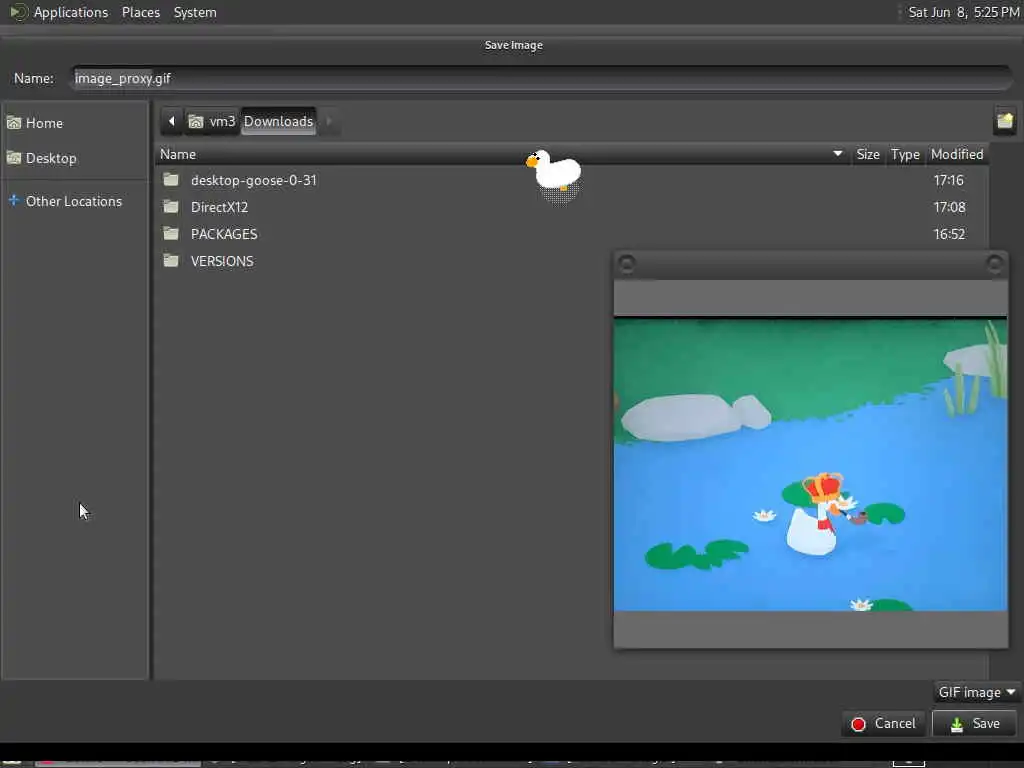Viewport: 1024px width, 768px height.
Task: Click the Save button
Action: coord(974,724)
